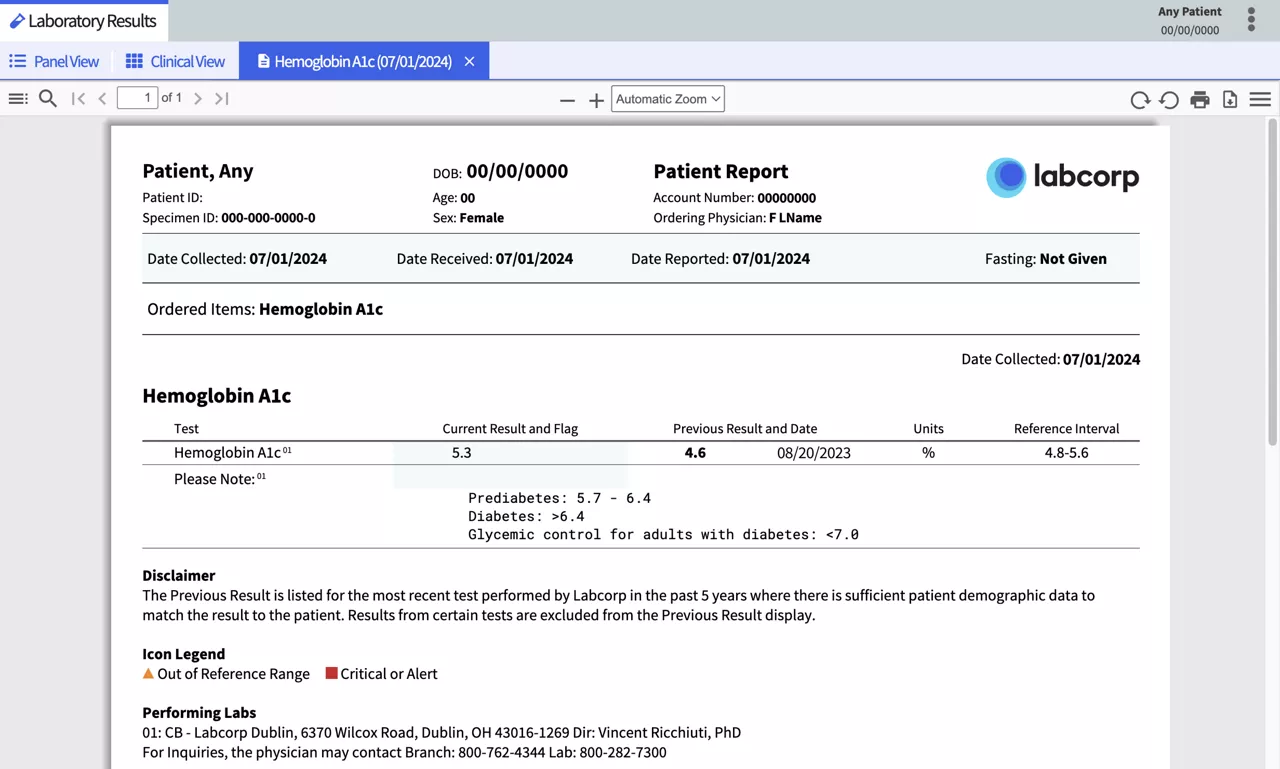
Task: Toggle the sidebar thumbnail panel
Action: pos(18,97)
